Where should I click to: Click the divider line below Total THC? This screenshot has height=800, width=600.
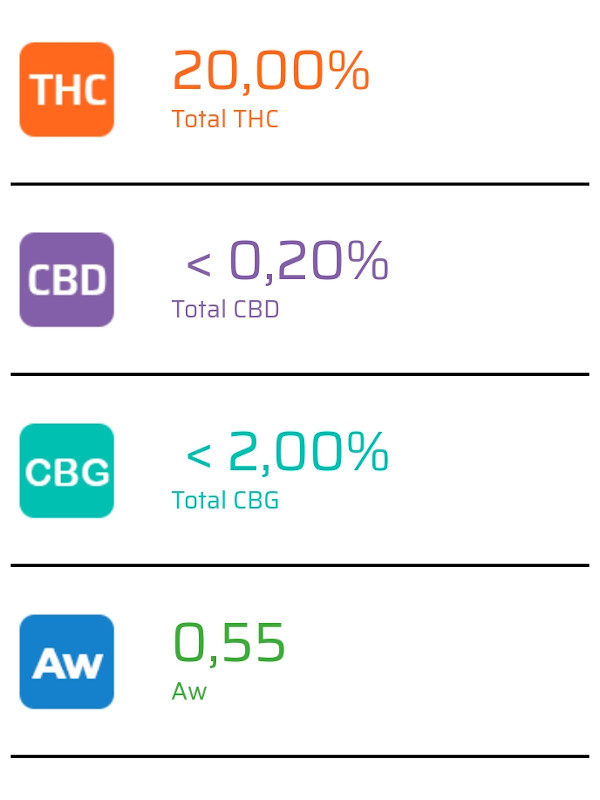(300, 184)
